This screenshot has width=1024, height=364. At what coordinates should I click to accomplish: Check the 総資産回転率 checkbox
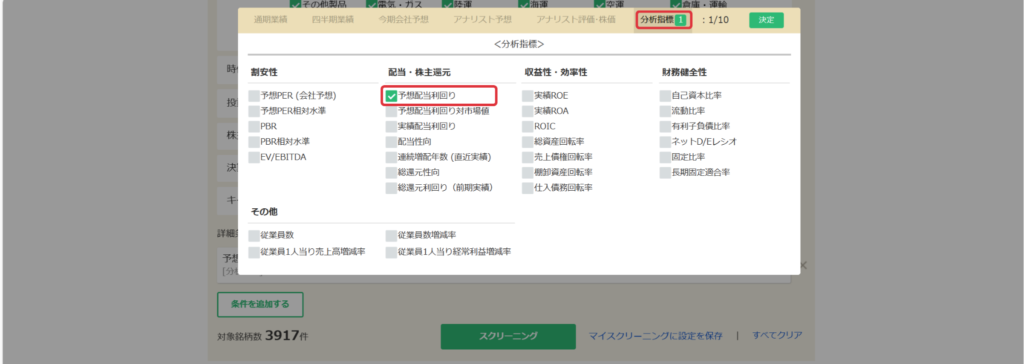(528, 142)
